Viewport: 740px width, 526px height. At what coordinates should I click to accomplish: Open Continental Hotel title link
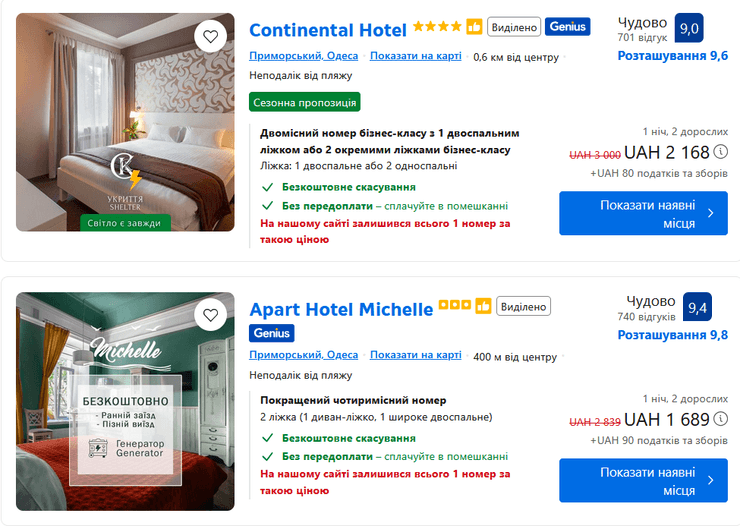(327, 30)
